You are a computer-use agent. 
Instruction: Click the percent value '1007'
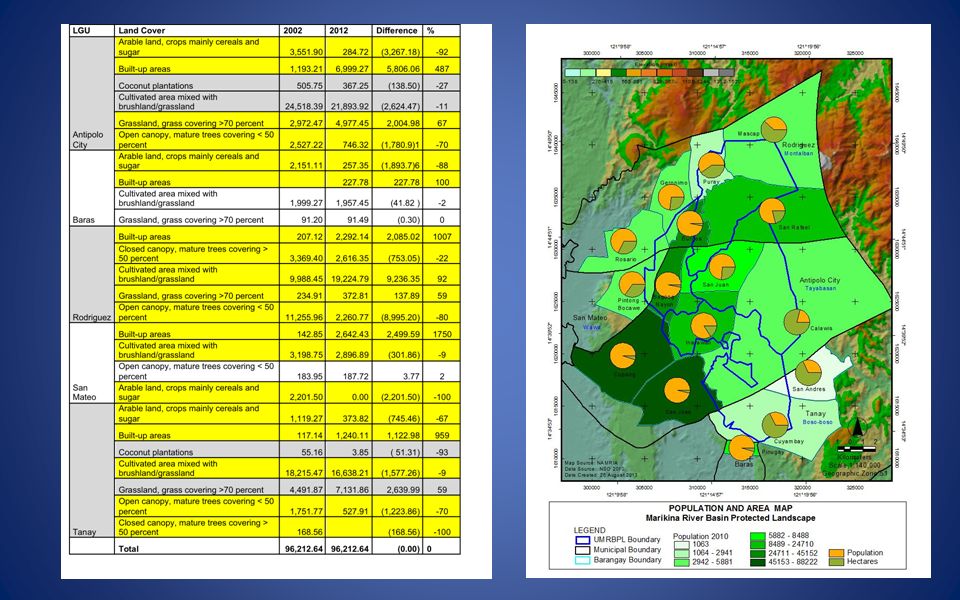[442, 236]
